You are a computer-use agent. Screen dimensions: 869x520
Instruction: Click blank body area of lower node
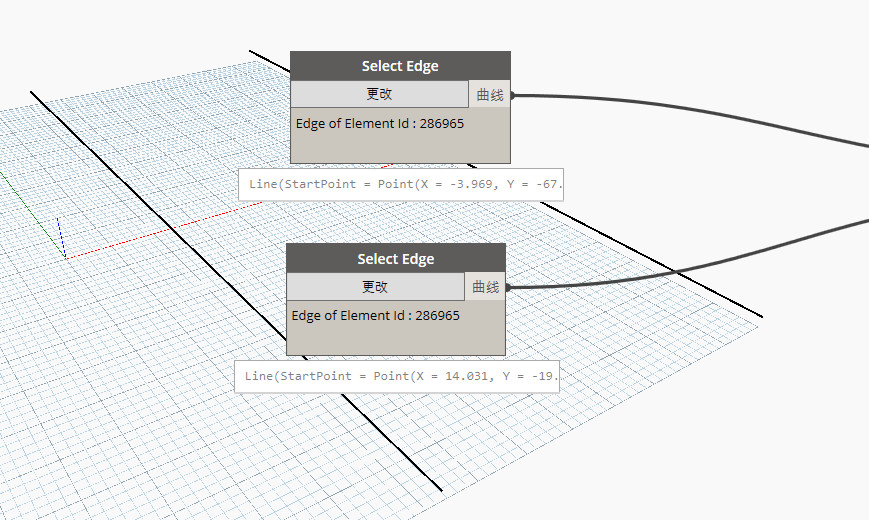point(396,340)
